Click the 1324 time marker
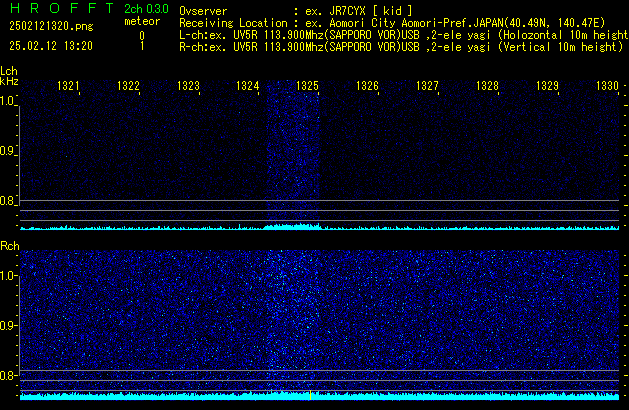Screen dimensions: 629x410 click(x=248, y=86)
